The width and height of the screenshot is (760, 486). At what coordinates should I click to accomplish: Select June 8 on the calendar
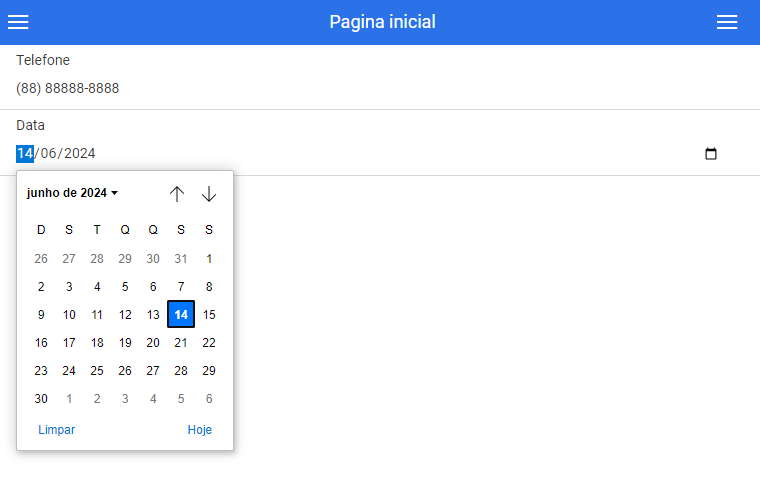[209, 287]
